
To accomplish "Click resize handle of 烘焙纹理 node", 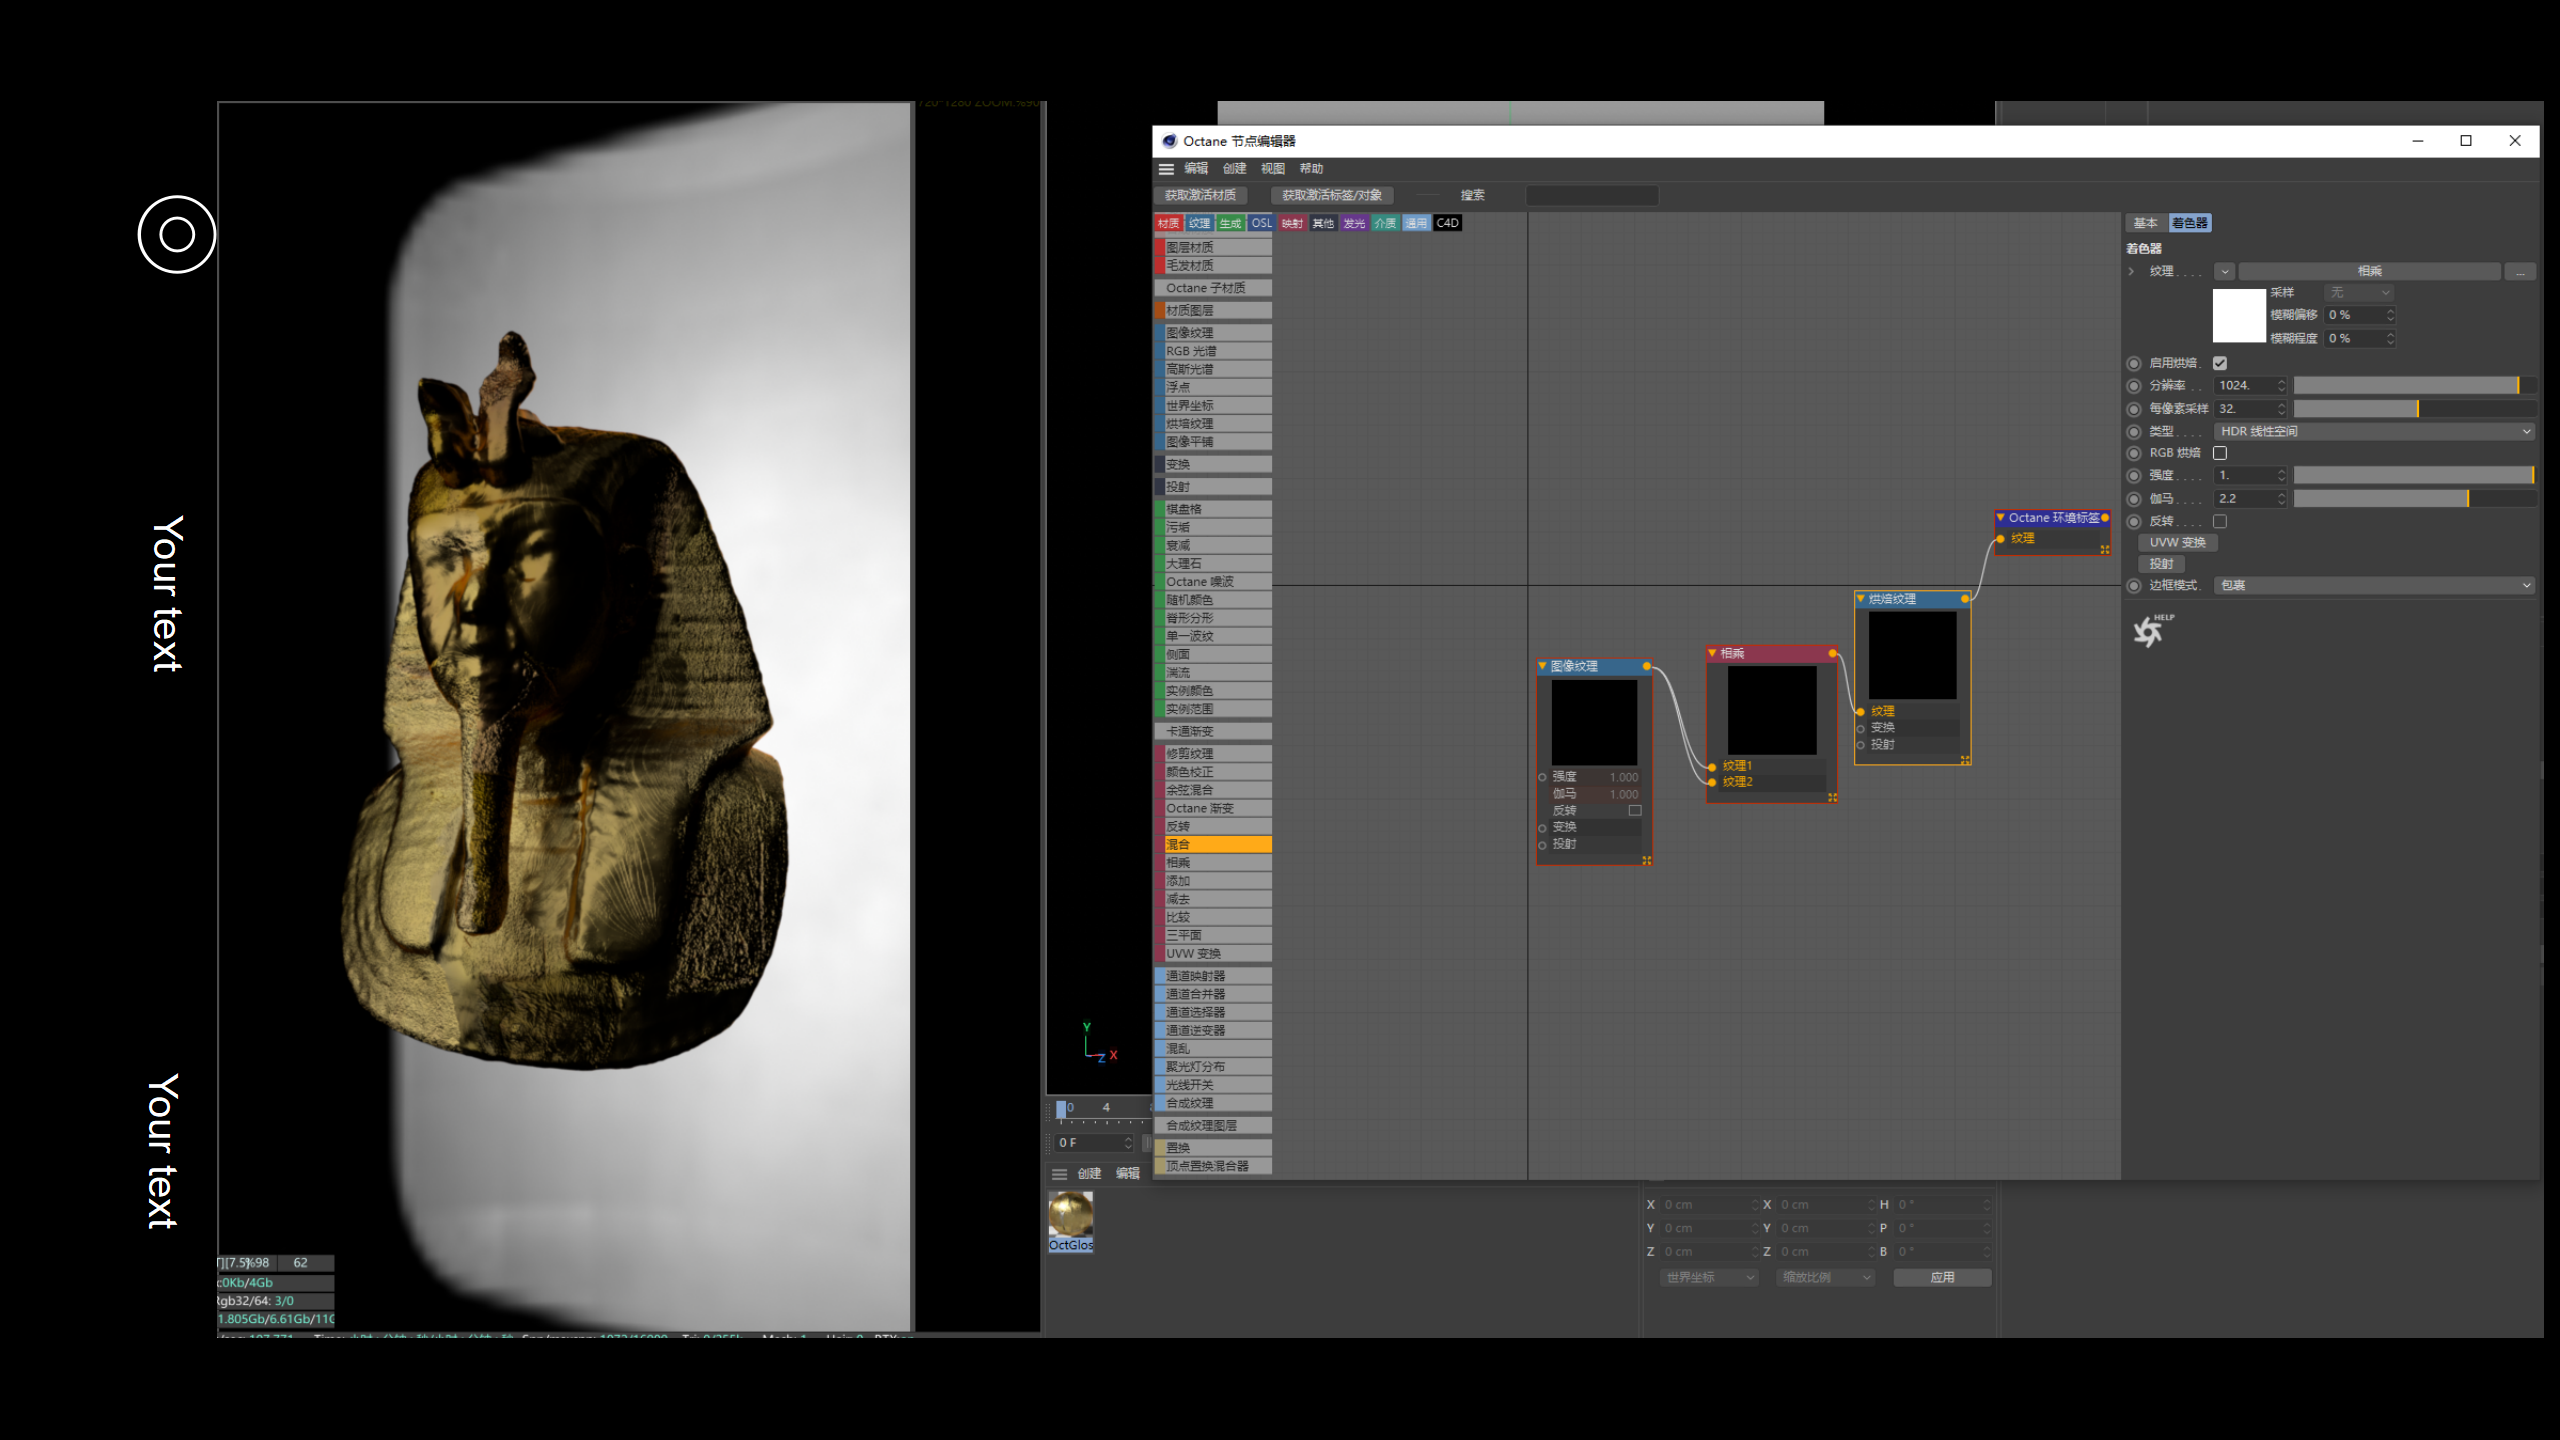I will [1965, 760].
